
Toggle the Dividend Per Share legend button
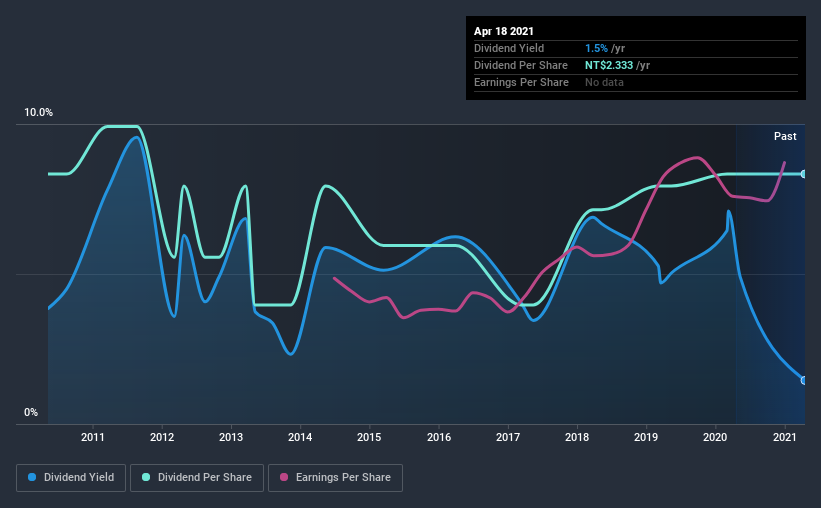point(197,478)
